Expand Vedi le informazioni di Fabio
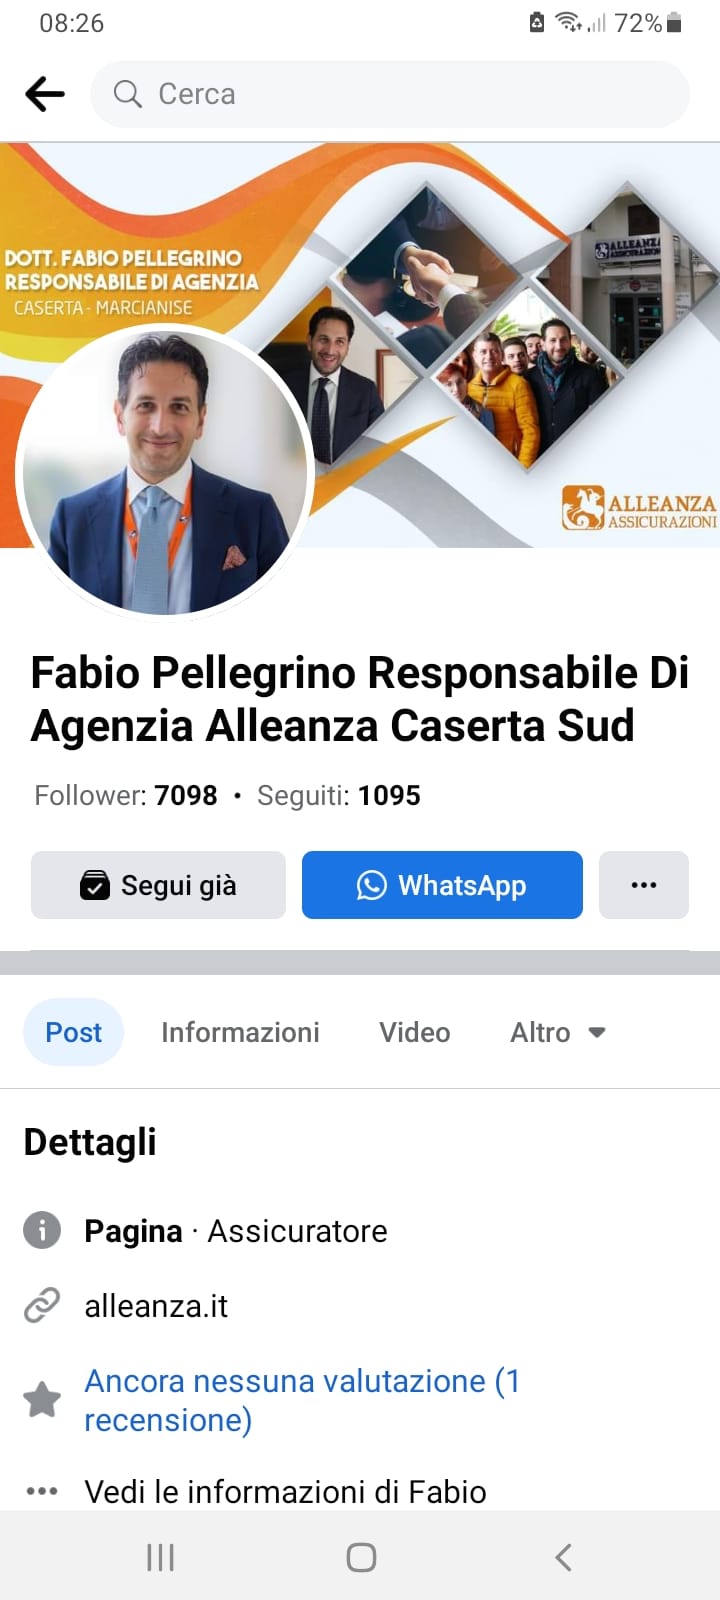This screenshot has height=1600, width=720. tap(285, 1491)
